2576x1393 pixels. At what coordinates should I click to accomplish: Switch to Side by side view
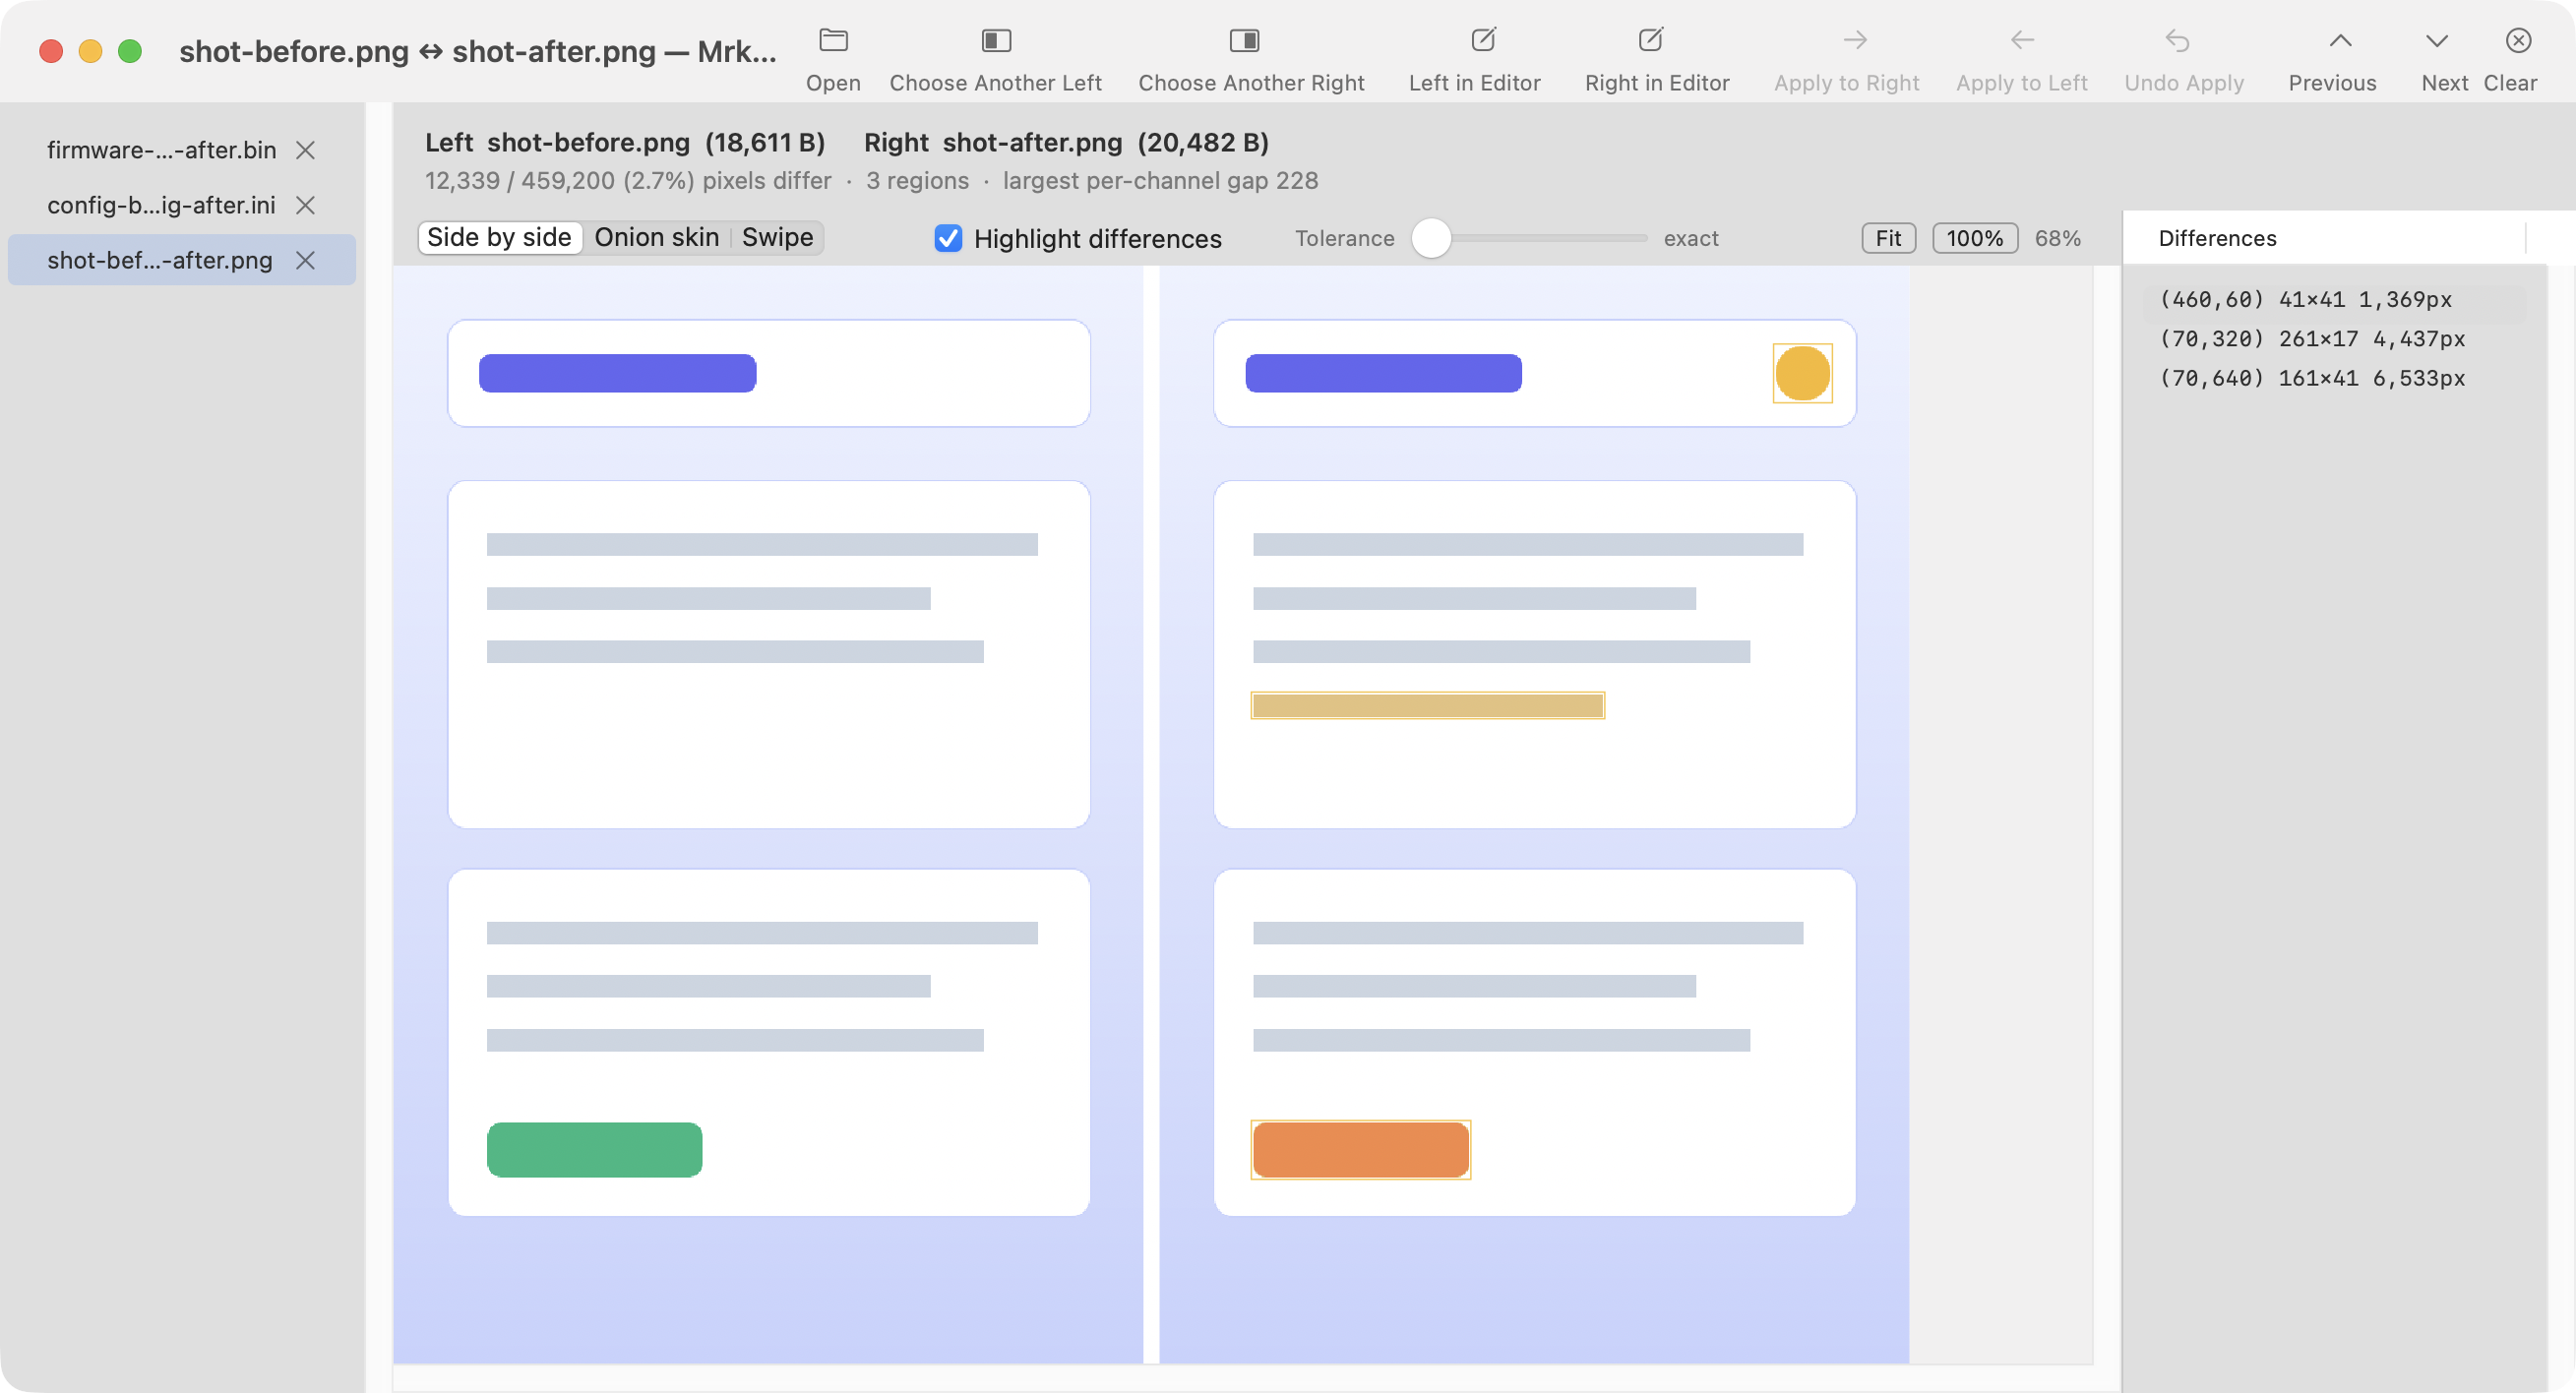tap(499, 237)
